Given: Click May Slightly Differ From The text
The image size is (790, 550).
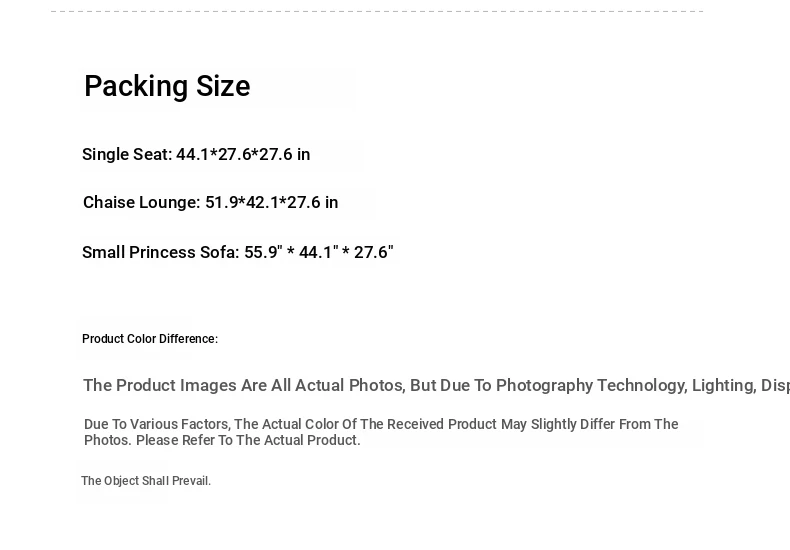Looking at the screenshot, I should pos(589,425).
